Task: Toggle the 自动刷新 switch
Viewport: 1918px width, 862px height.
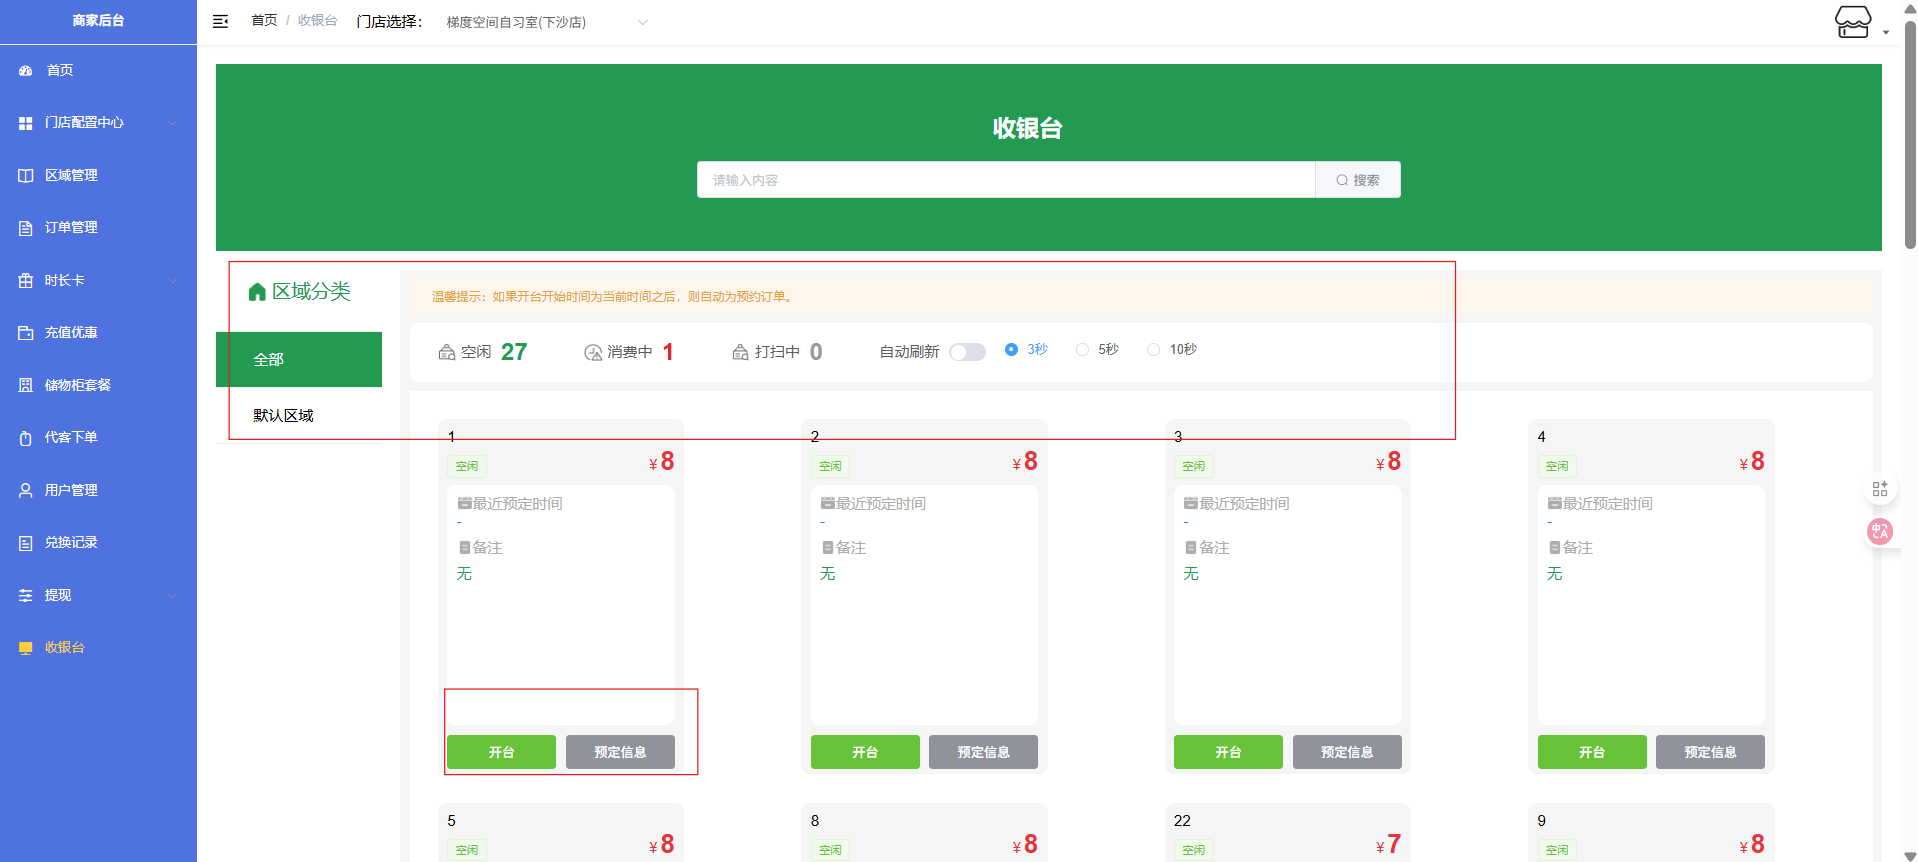Action: click(967, 352)
